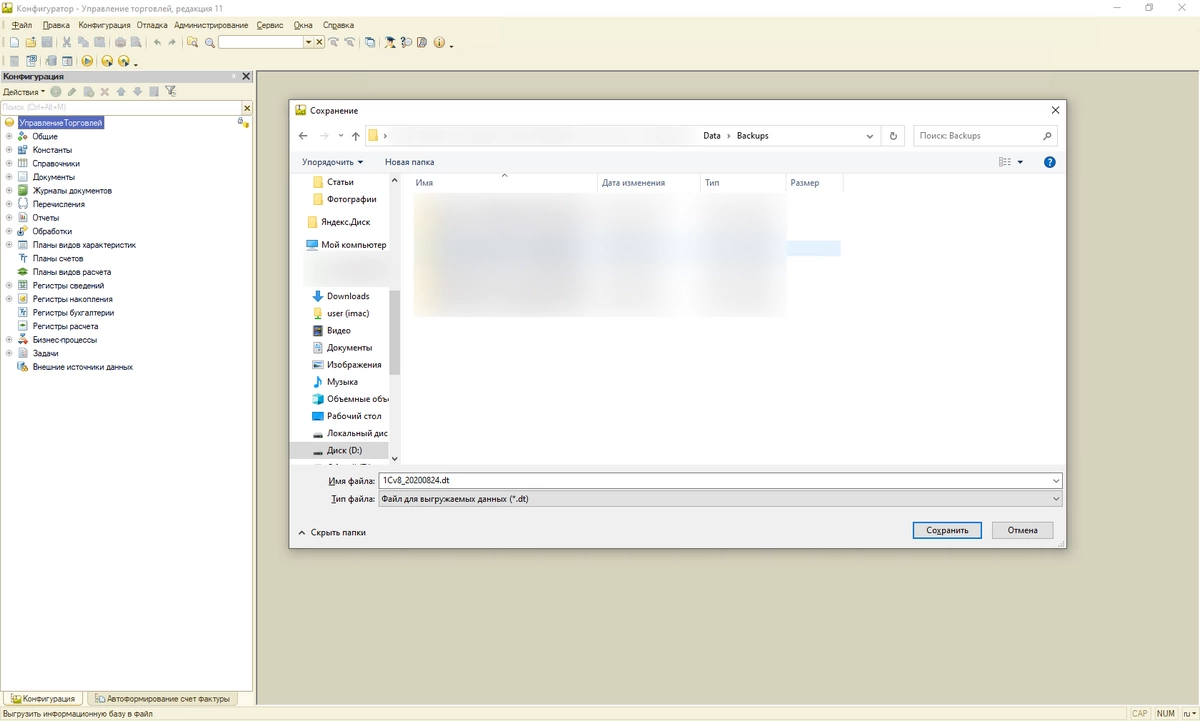Expand the Регистры сведений tree node
1200x721 pixels.
(9, 285)
